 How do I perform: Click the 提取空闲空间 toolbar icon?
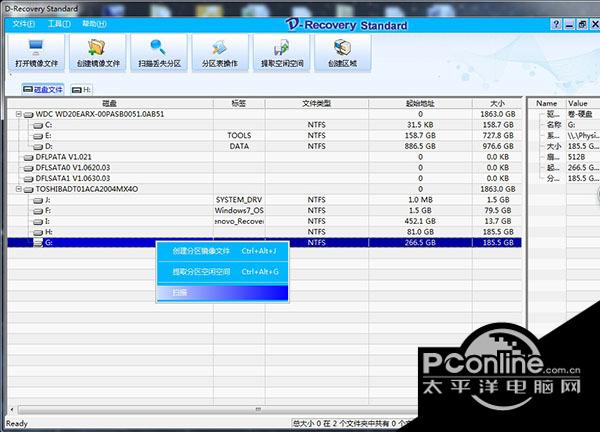(282, 47)
